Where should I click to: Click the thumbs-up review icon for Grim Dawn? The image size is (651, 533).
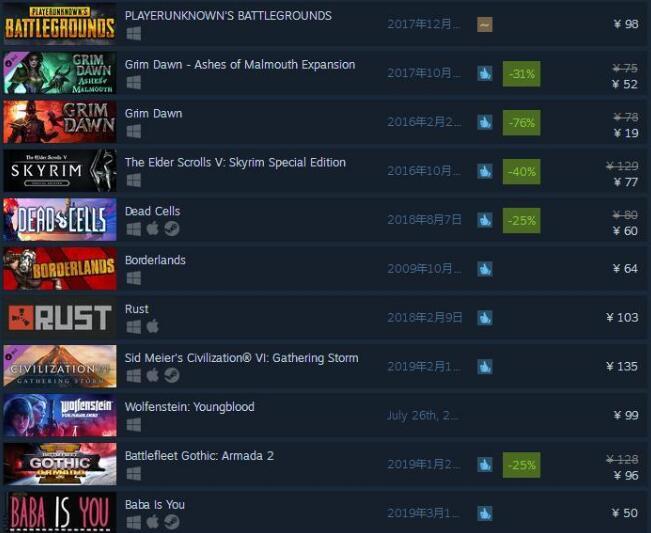(485, 122)
